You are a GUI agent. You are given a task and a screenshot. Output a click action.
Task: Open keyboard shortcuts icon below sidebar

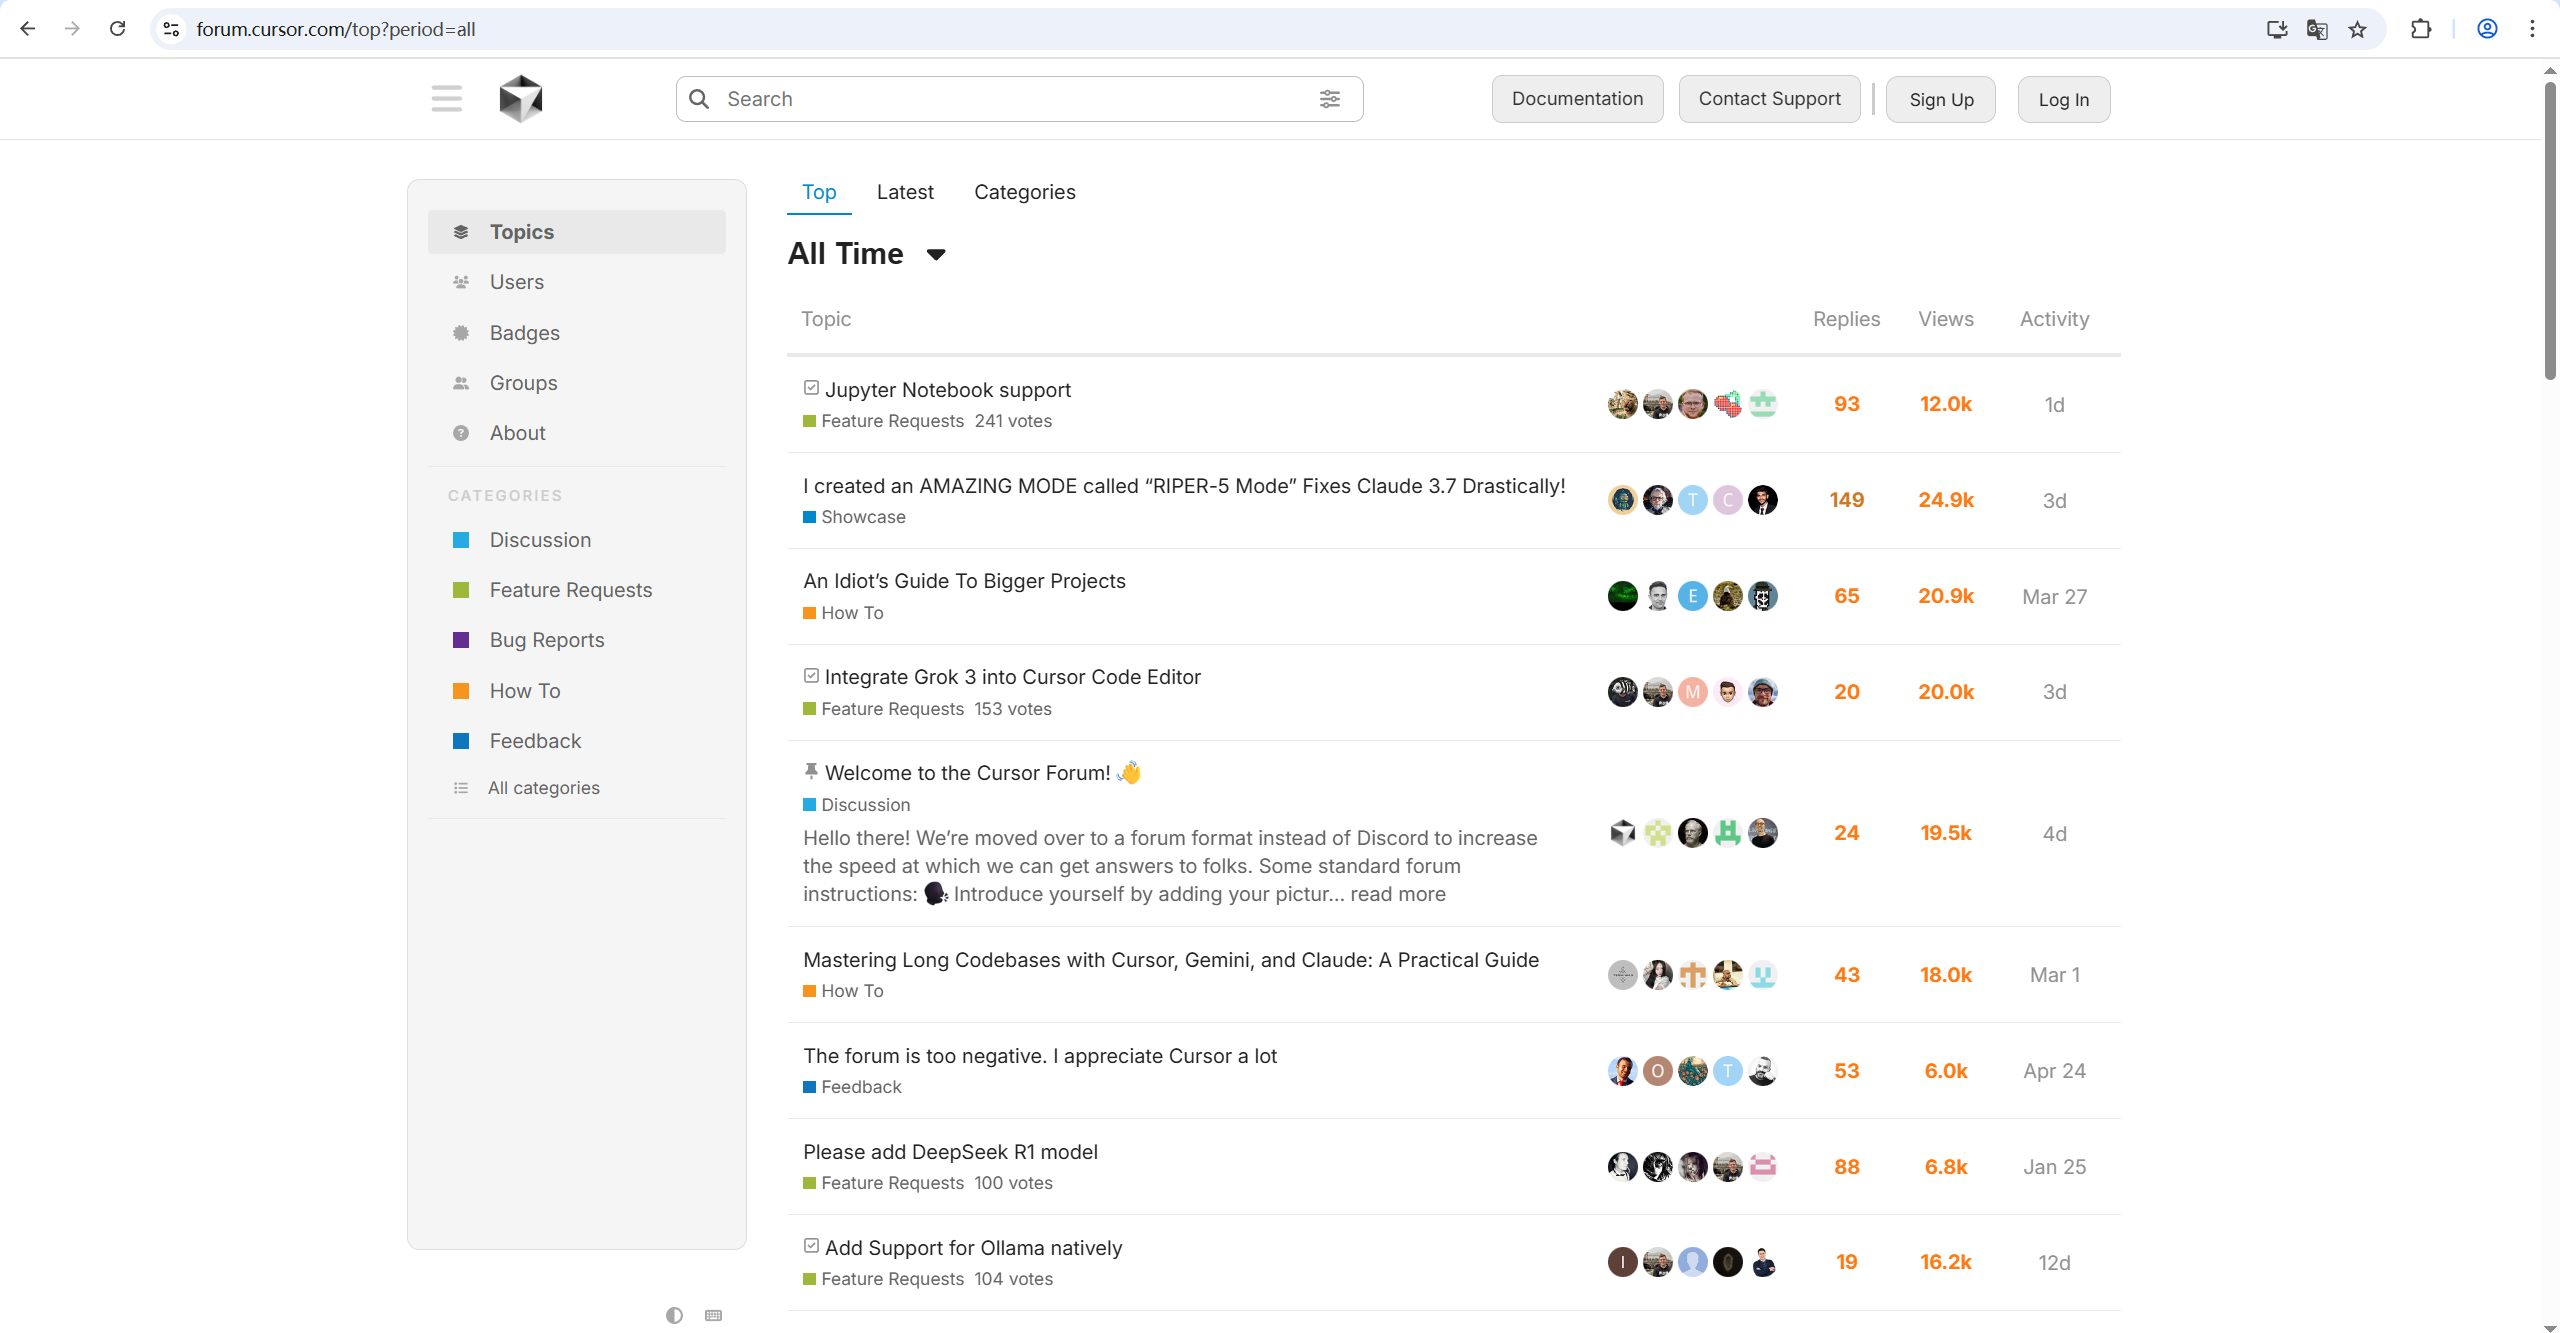pyautogui.click(x=713, y=1315)
